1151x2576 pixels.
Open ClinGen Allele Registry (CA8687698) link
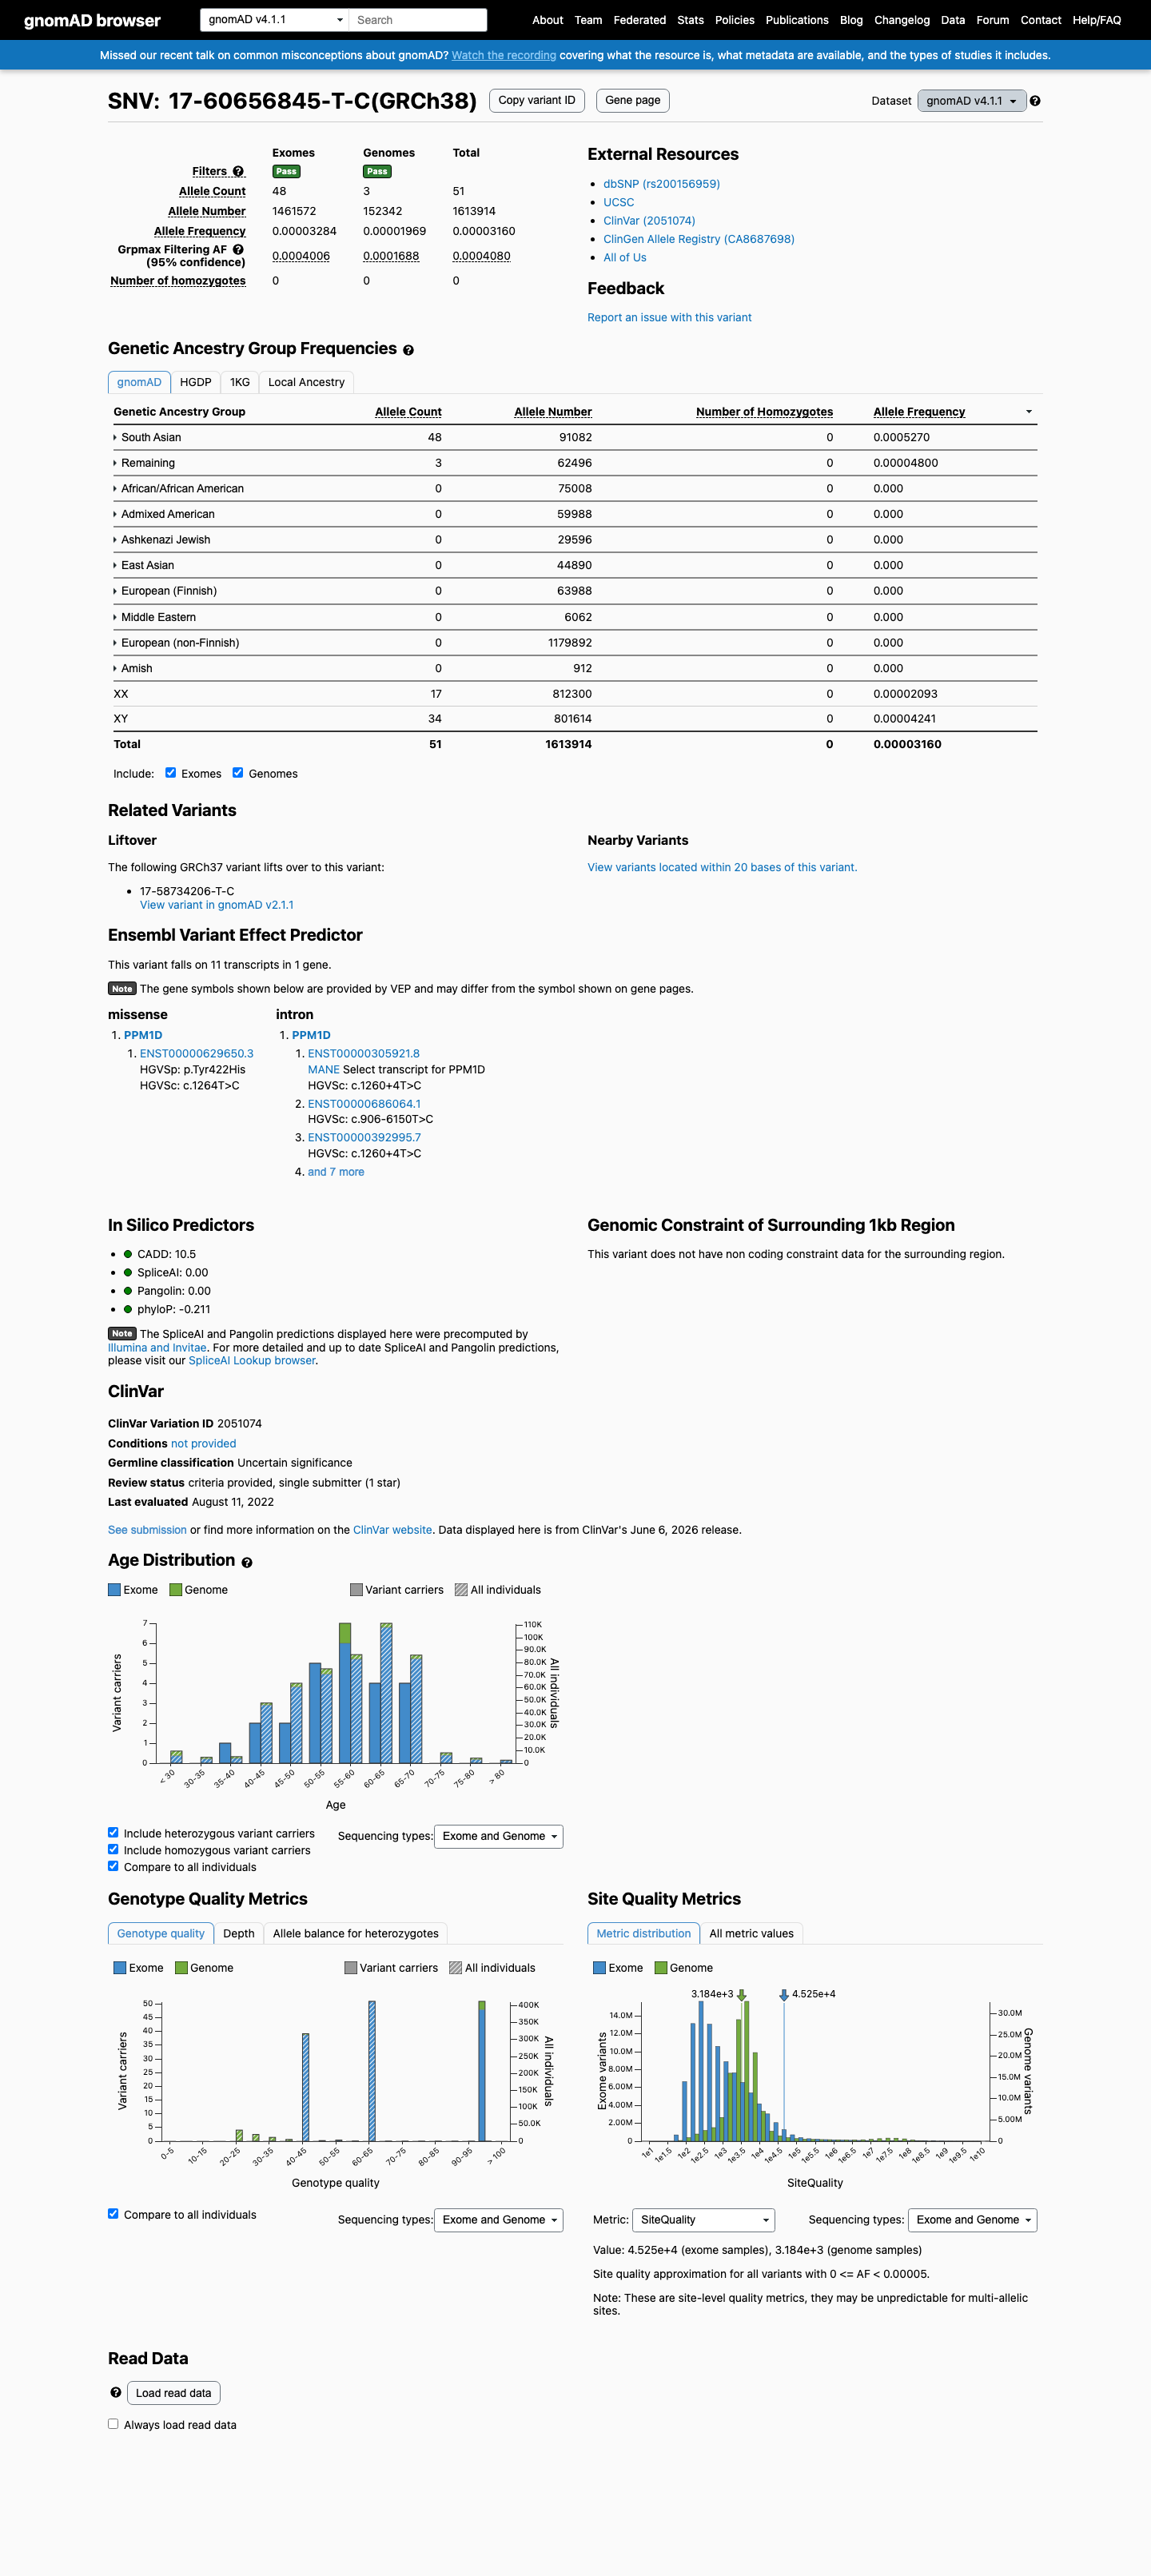point(699,240)
